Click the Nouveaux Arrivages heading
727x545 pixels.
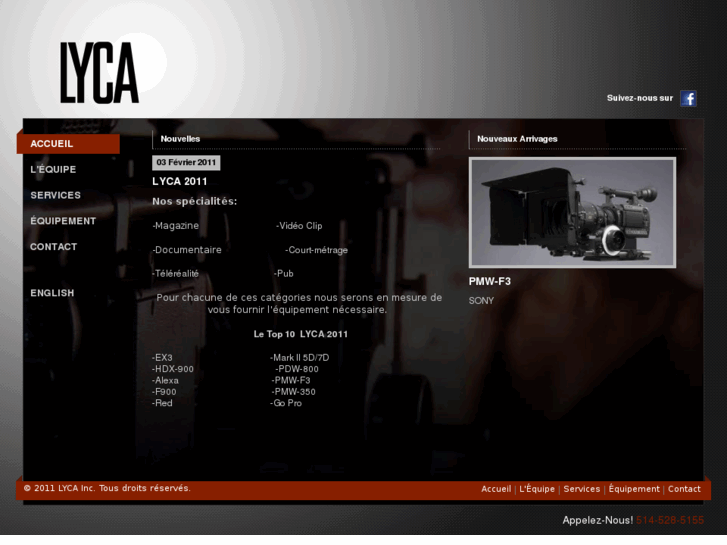tap(517, 139)
